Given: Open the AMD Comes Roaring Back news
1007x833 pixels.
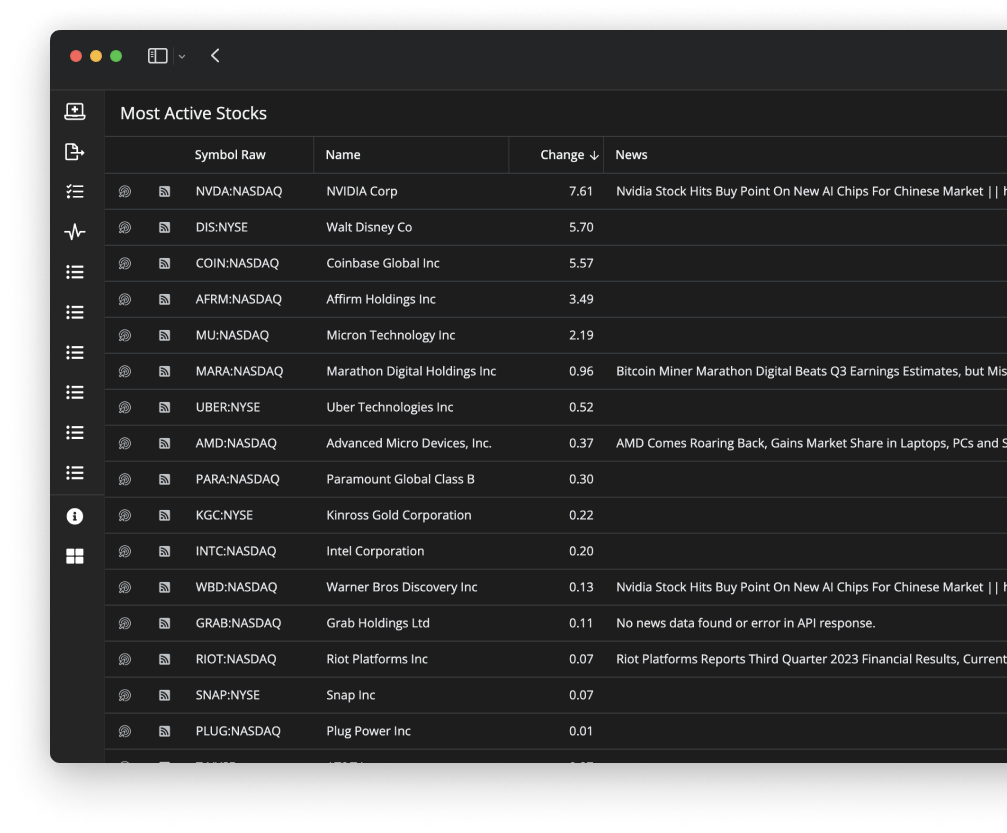Looking at the screenshot, I should point(811,443).
